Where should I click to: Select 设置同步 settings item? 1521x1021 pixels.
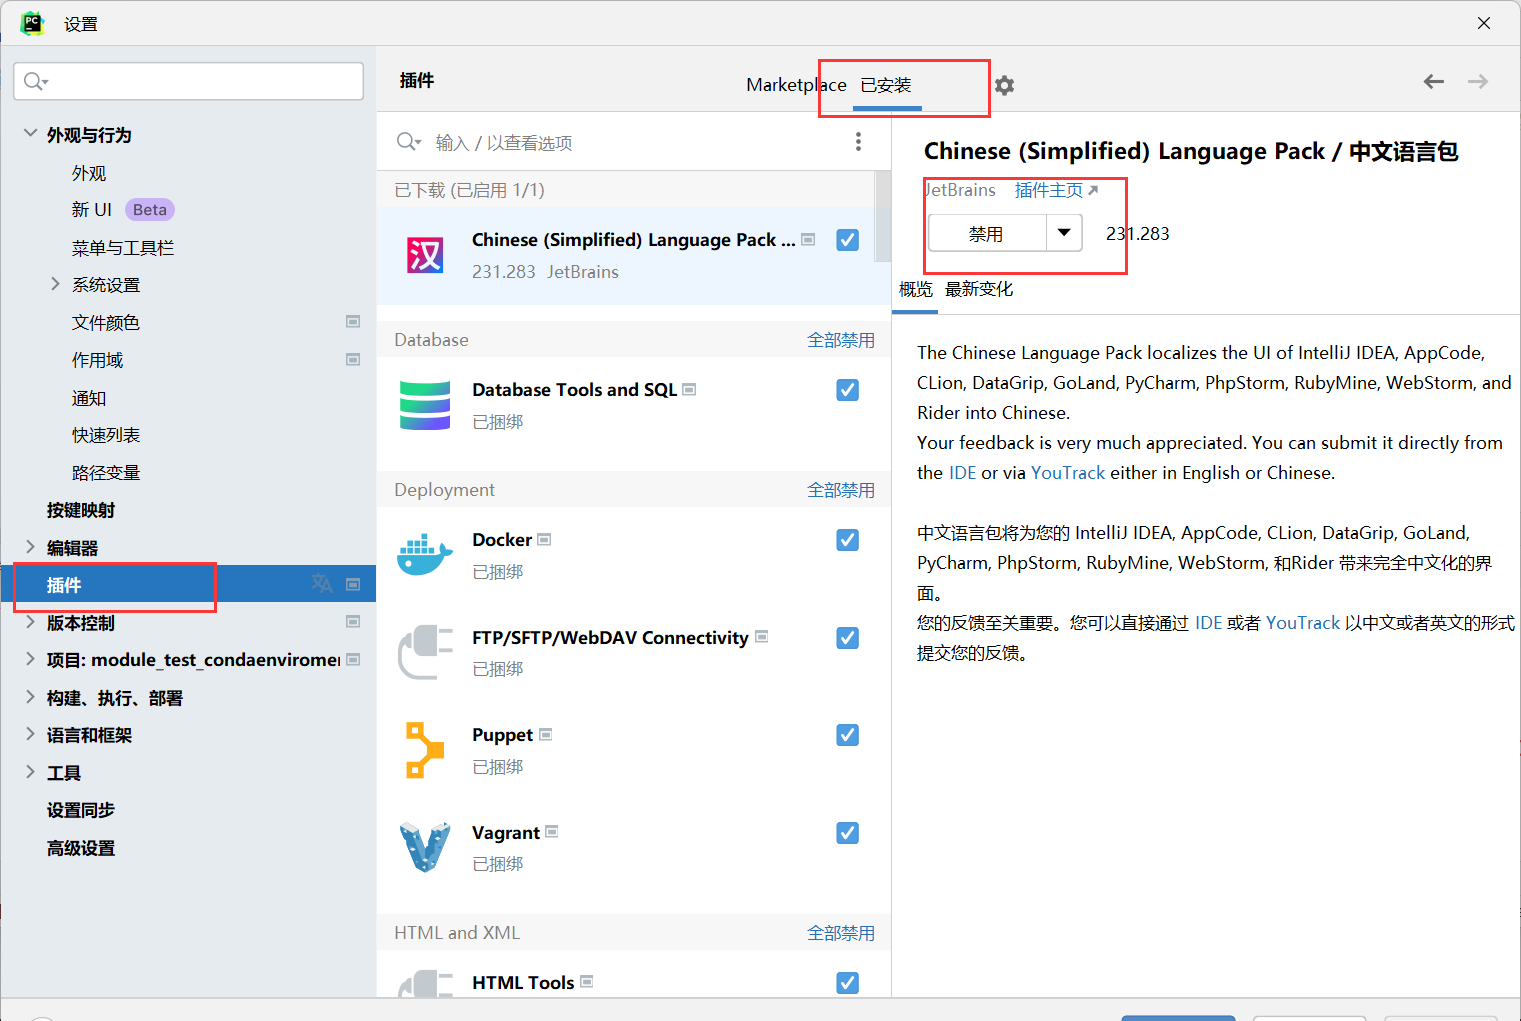coord(81,810)
